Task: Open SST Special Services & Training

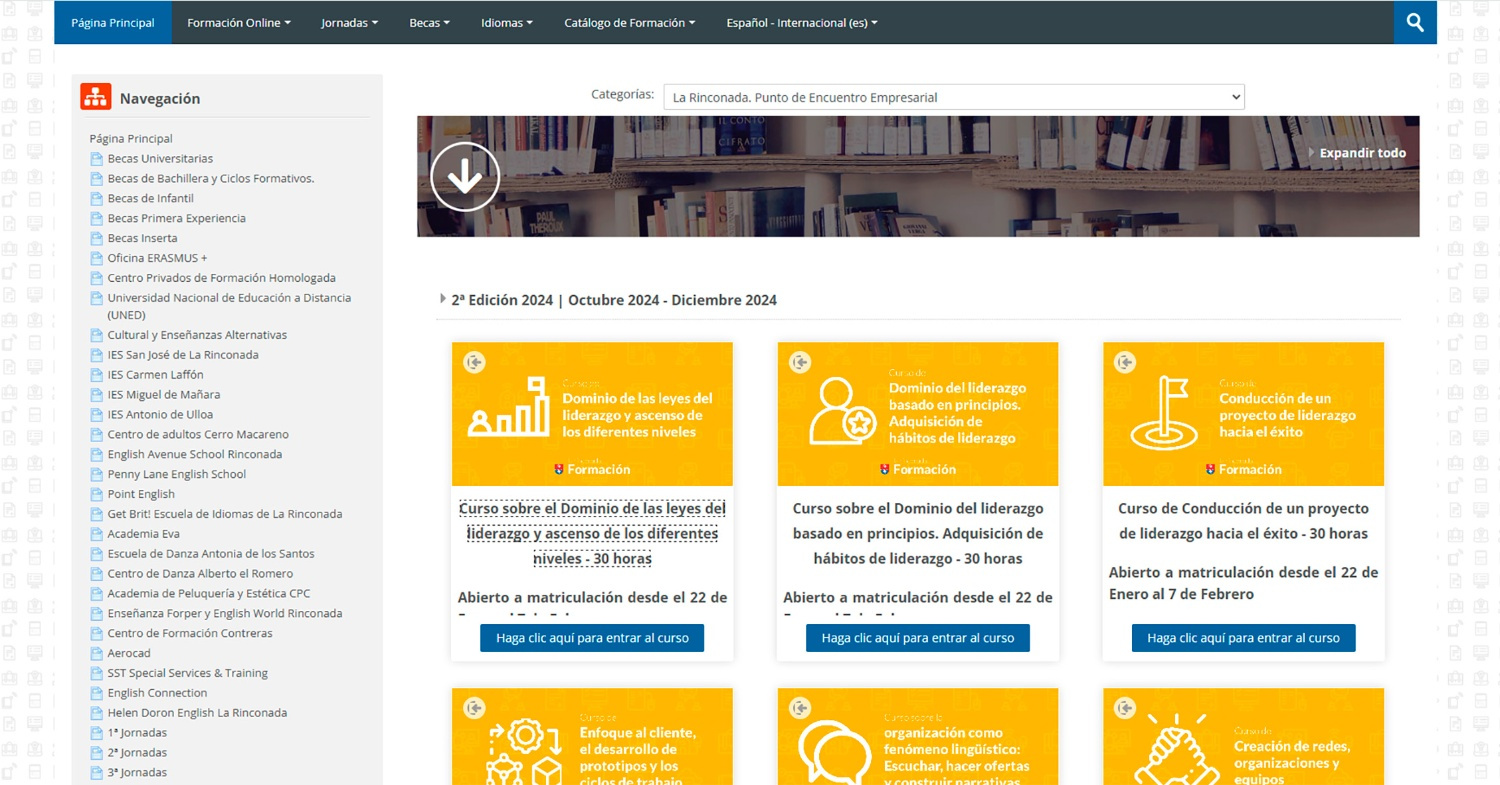Action: click(x=188, y=674)
